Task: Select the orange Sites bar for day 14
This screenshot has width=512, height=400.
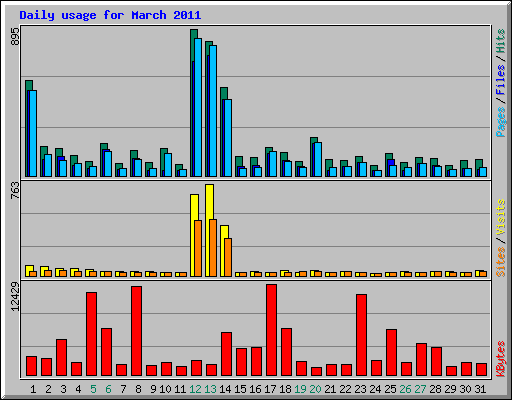Action: click(228, 258)
